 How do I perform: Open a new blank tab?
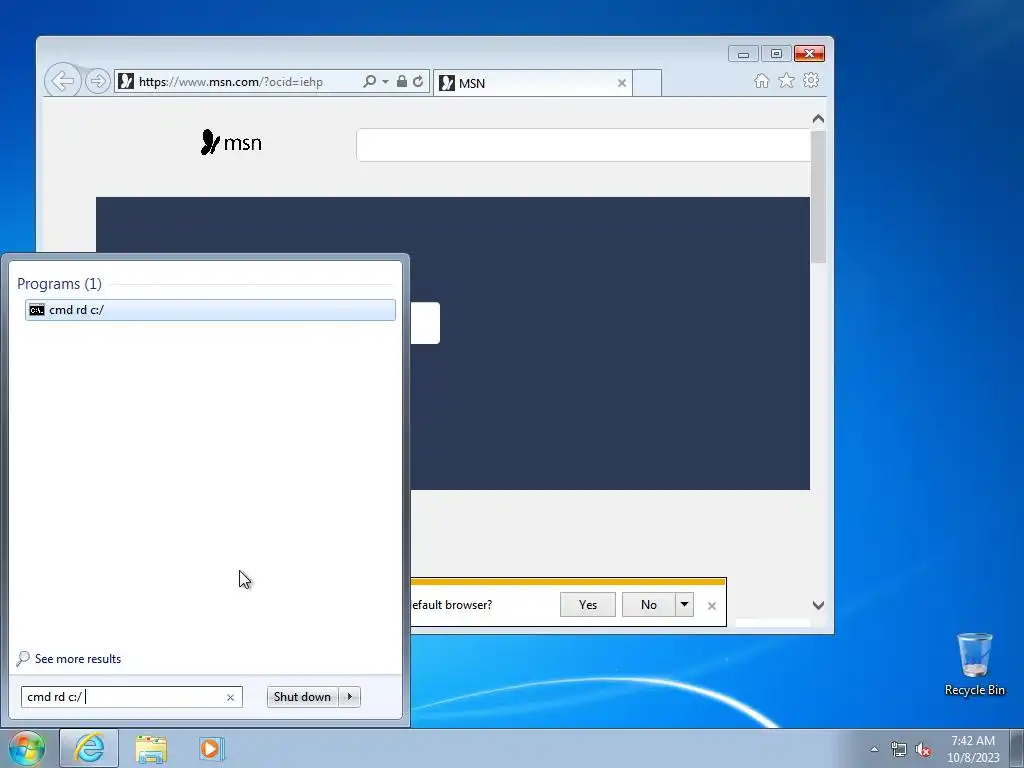point(647,83)
